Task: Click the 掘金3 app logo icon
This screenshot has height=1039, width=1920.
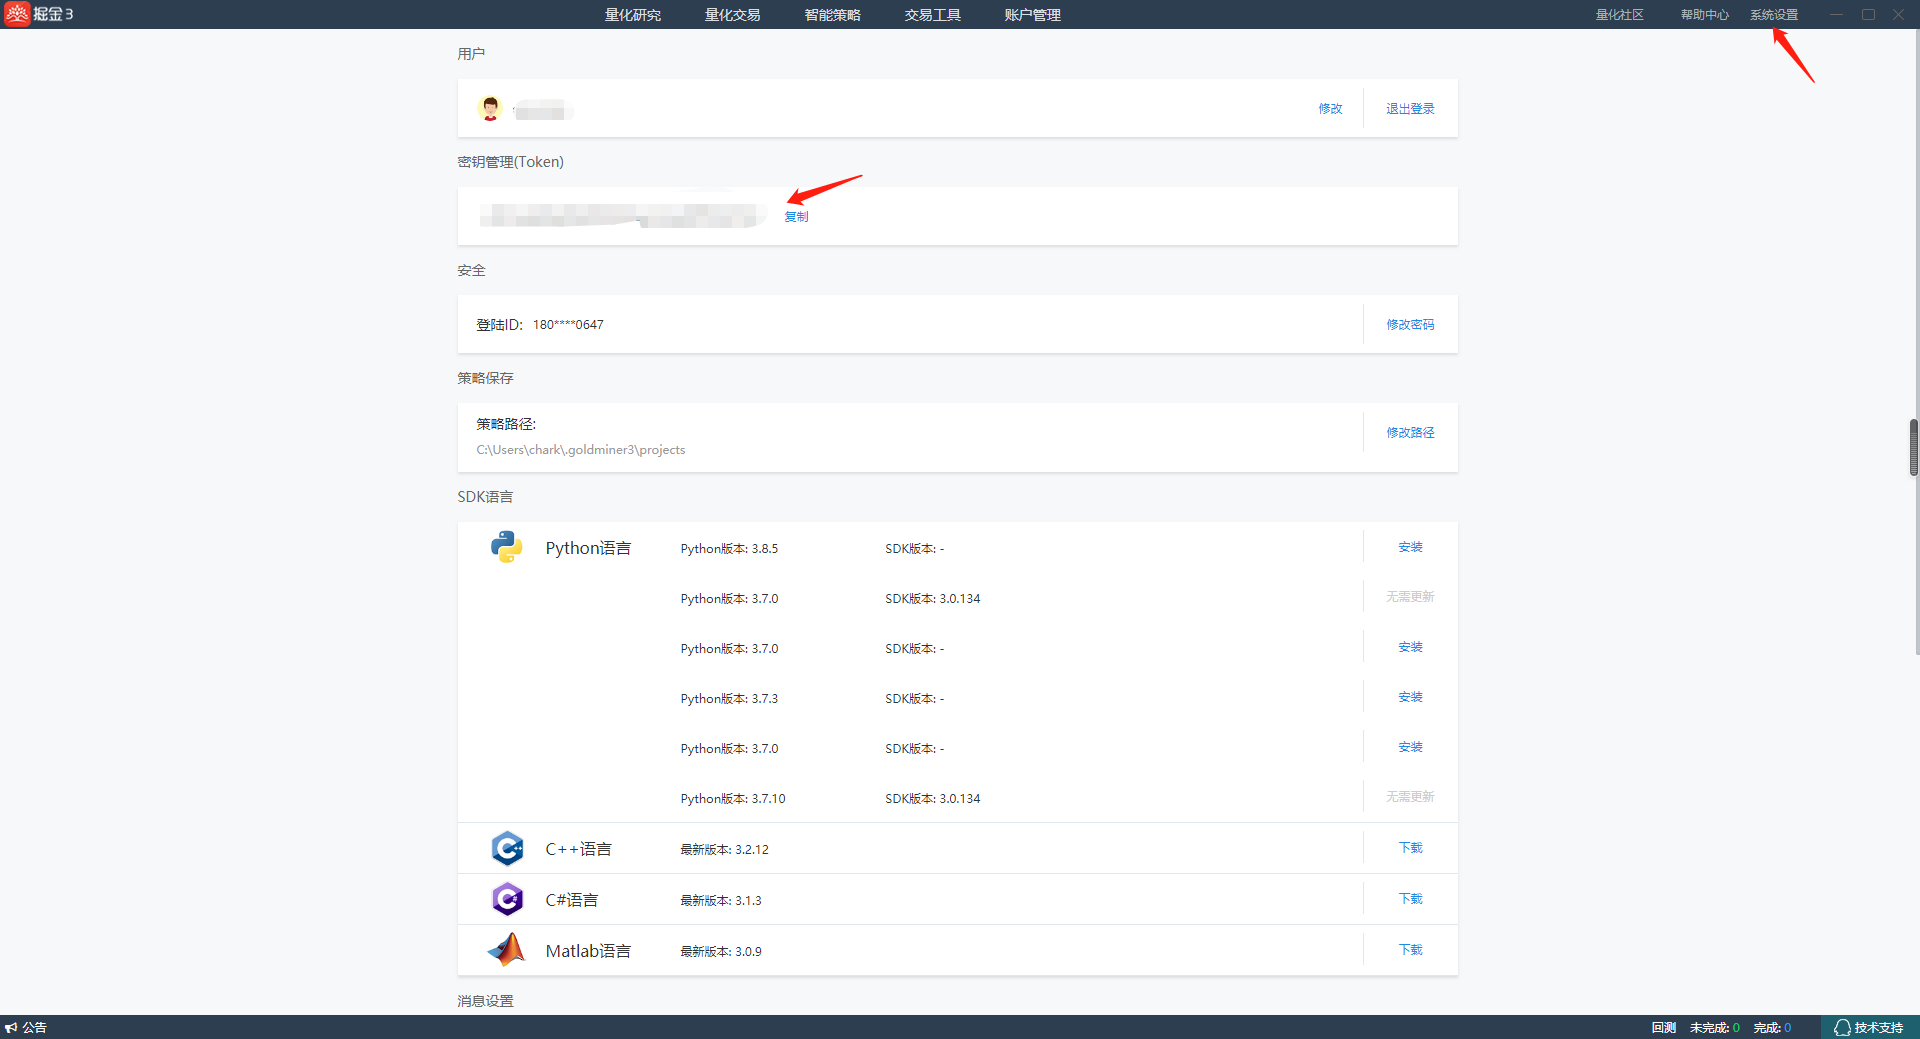Action: 17,14
